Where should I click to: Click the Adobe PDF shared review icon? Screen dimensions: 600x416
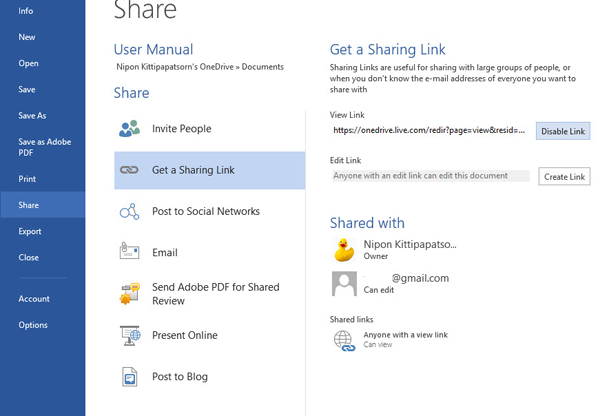pos(129,294)
